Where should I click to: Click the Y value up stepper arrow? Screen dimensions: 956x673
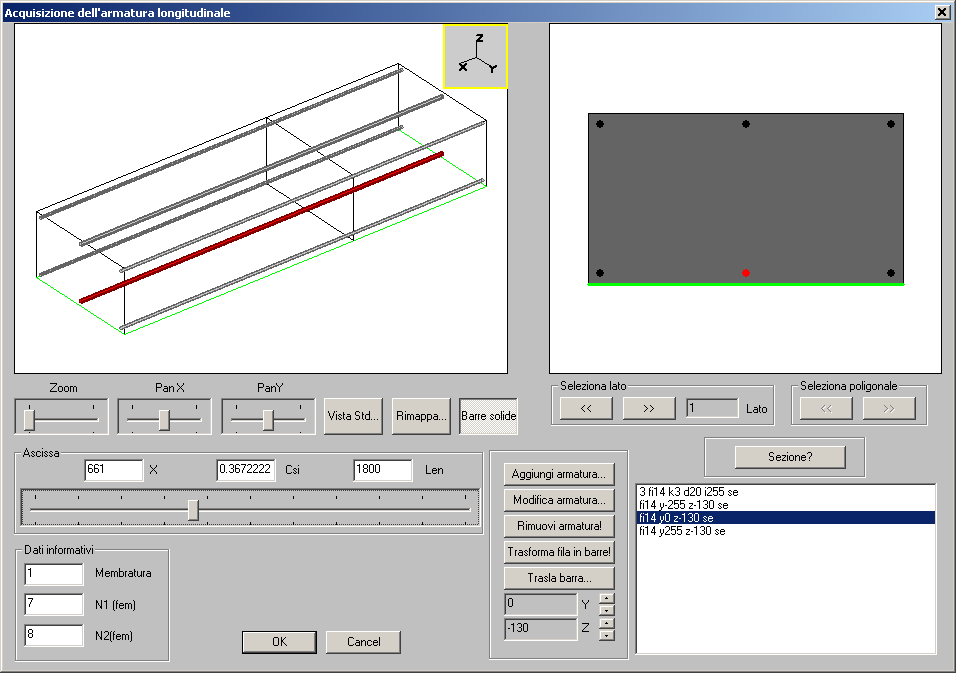tap(607, 599)
